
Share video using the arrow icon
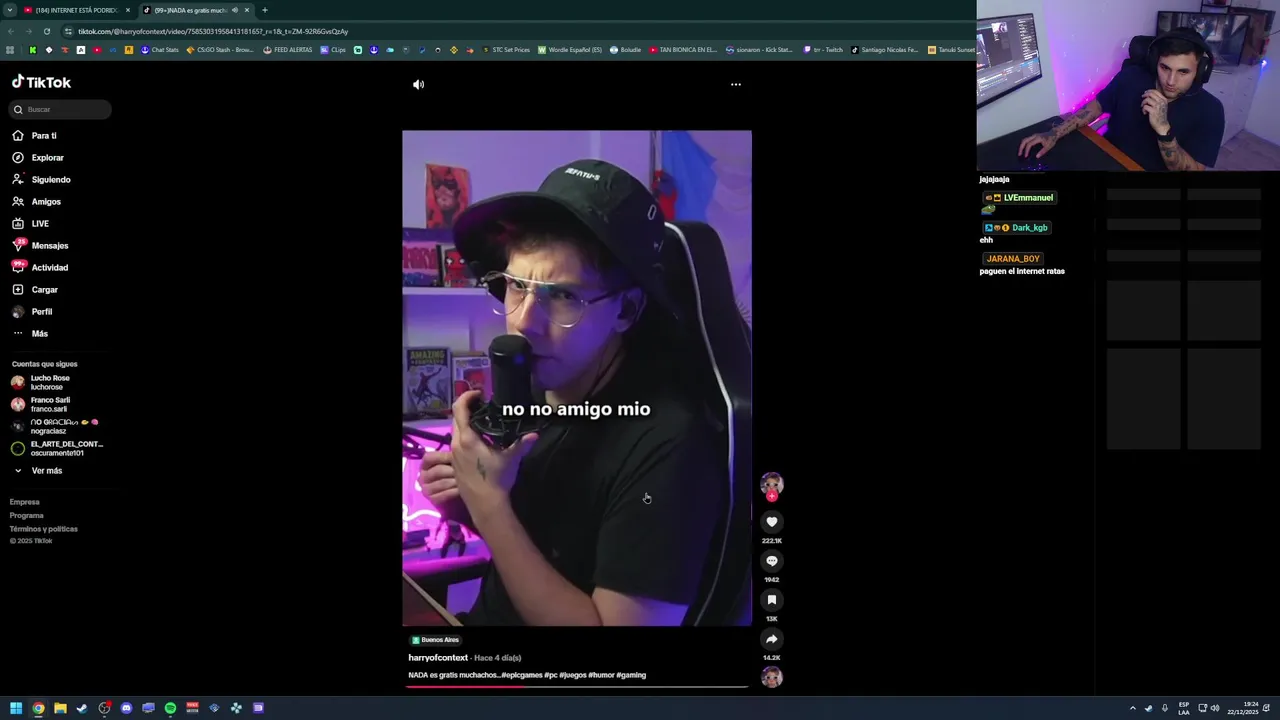pos(771,638)
